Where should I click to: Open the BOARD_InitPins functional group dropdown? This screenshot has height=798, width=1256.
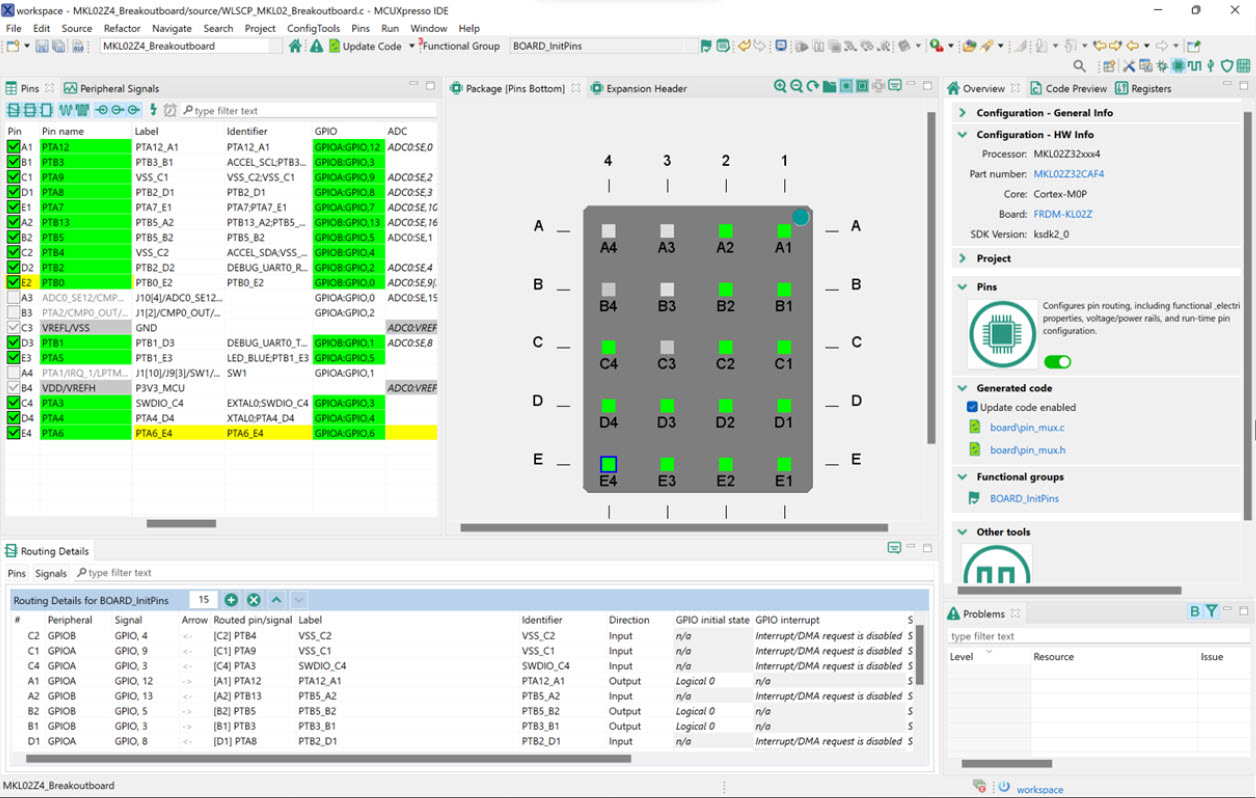click(x=600, y=46)
